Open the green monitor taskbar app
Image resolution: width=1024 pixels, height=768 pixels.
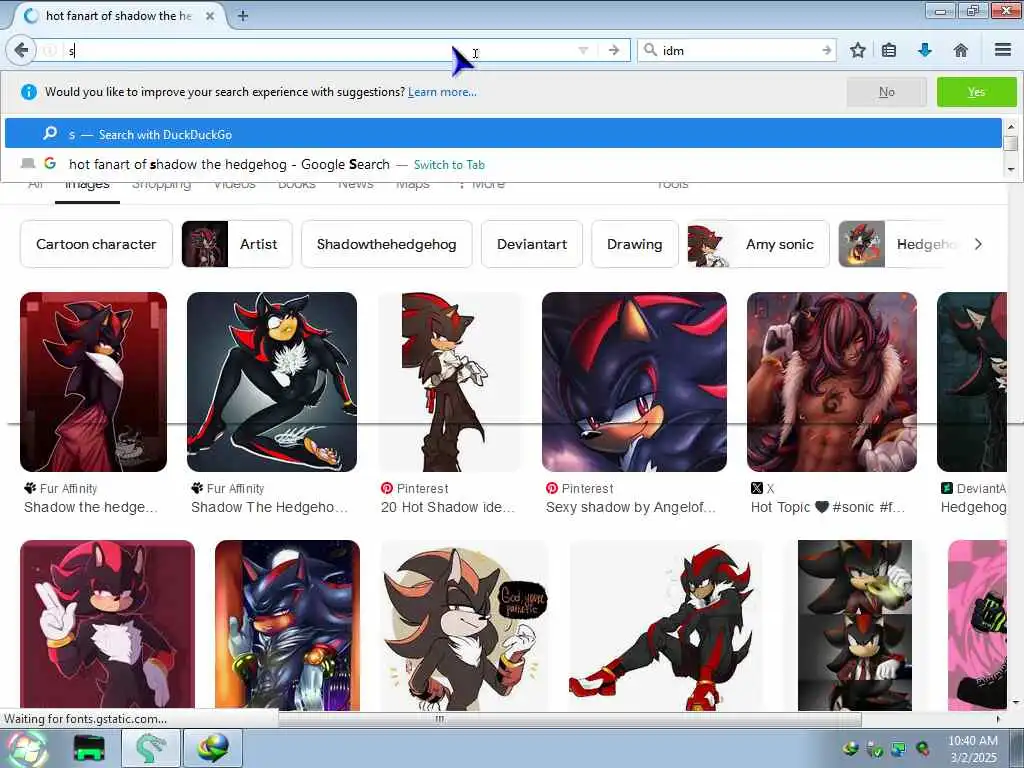[89, 748]
